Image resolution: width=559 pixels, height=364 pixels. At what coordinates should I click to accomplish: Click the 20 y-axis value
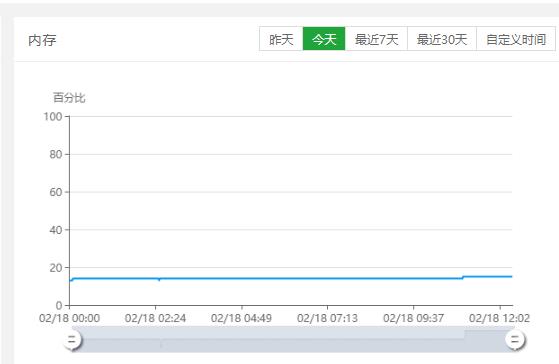[x=56, y=268]
